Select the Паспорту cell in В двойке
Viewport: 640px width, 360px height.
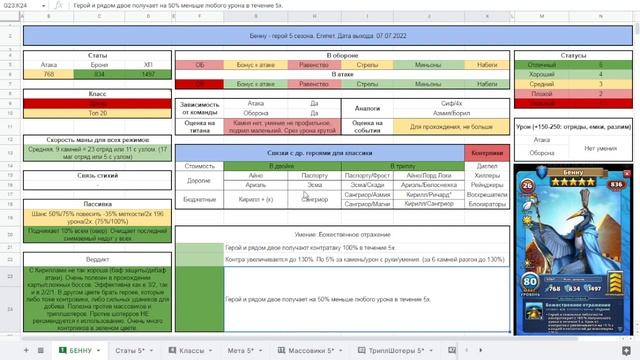[x=314, y=176]
